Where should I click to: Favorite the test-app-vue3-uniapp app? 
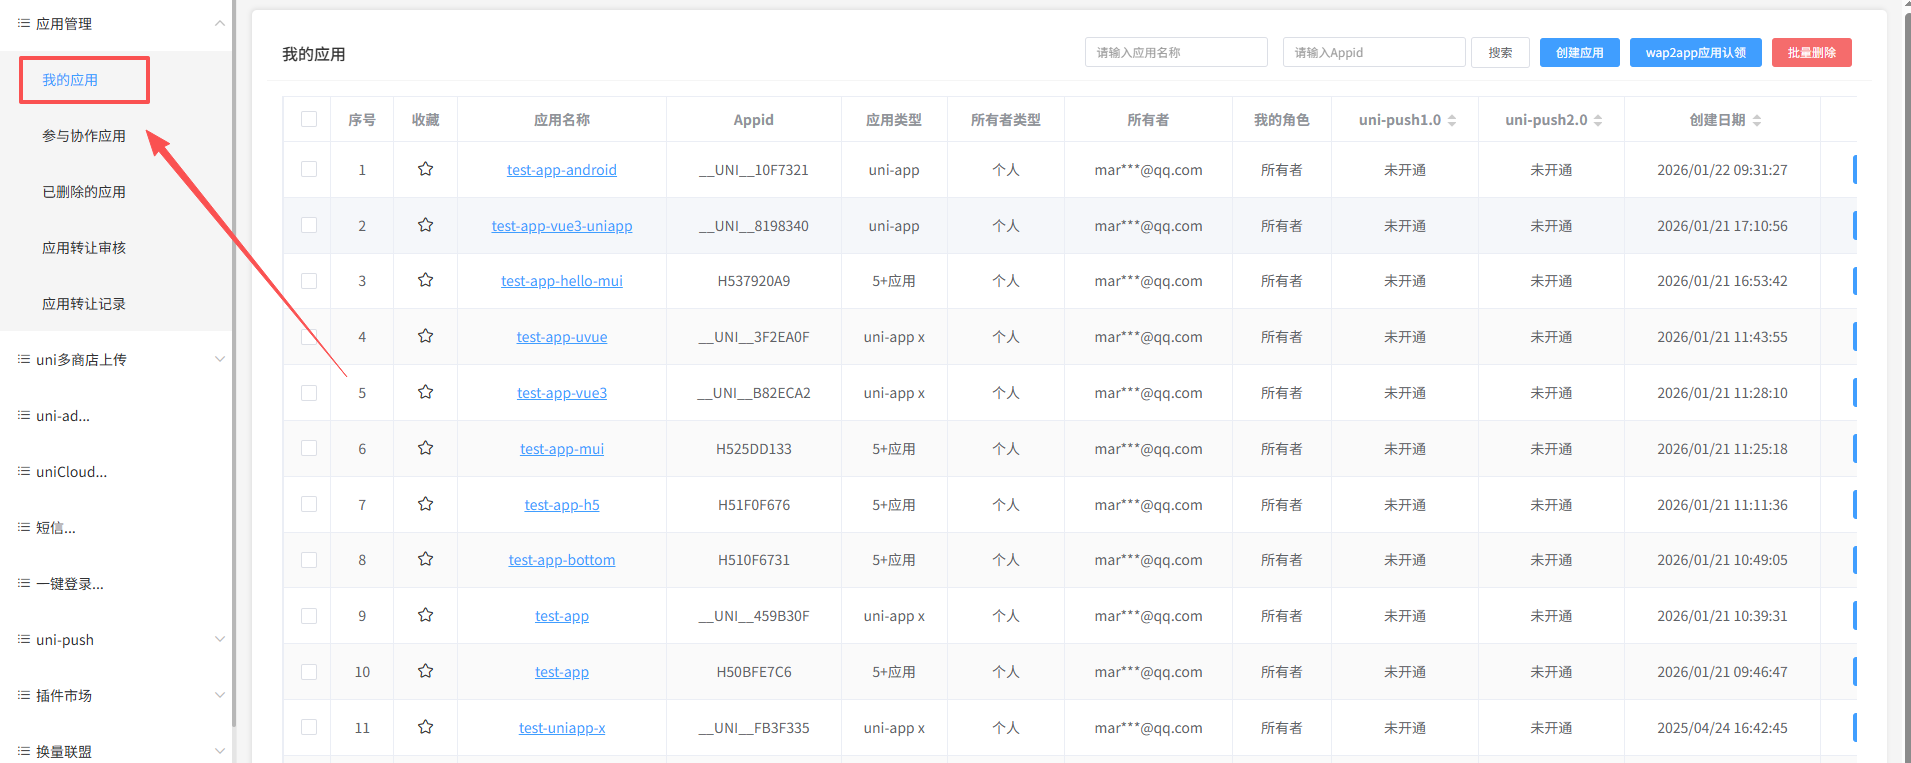tap(425, 225)
